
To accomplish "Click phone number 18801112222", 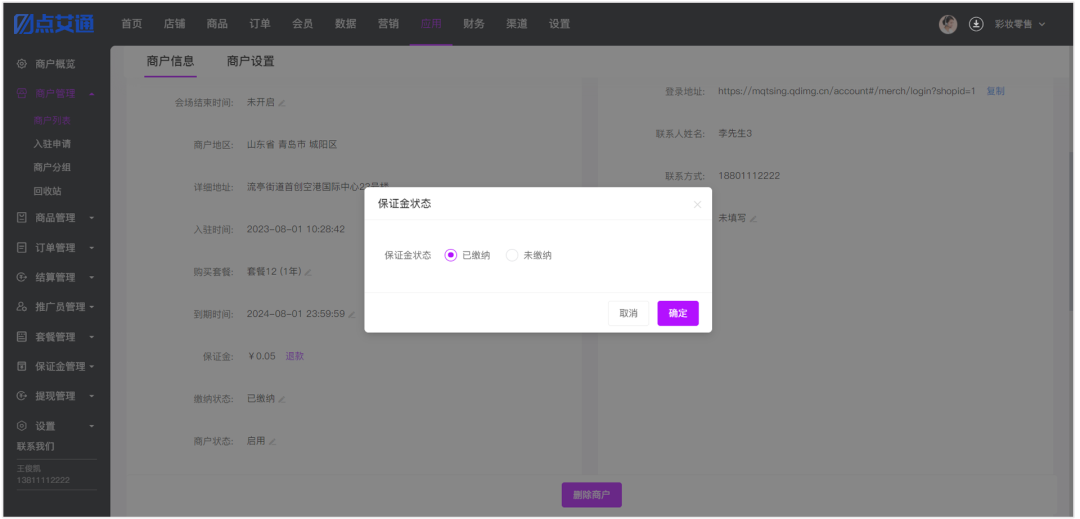I will click(749, 176).
